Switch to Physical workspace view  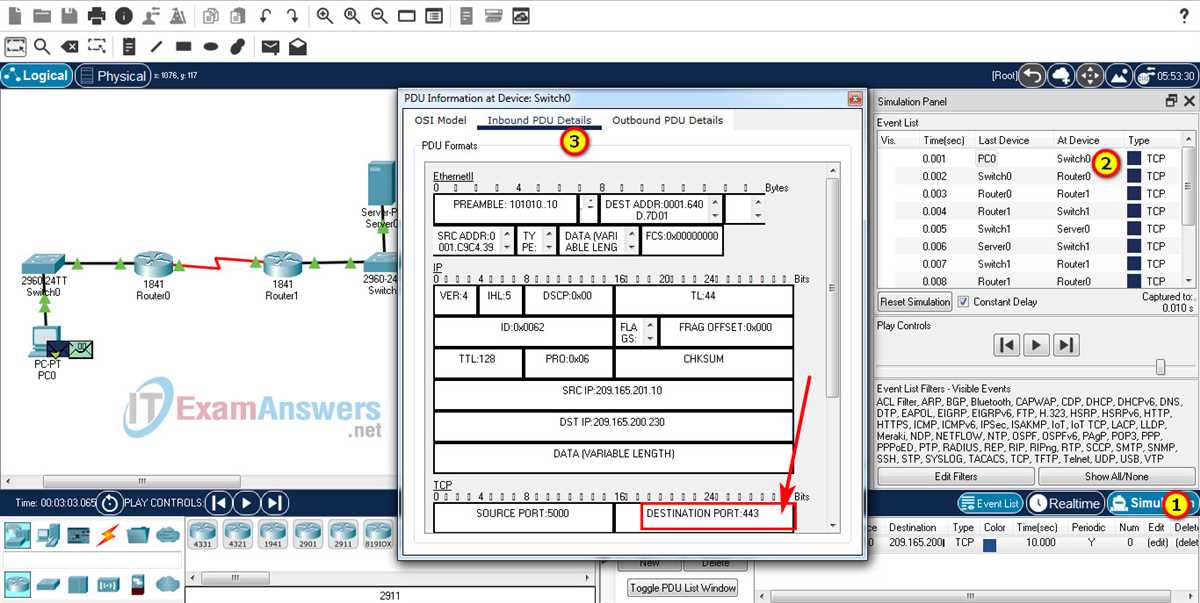112,76
